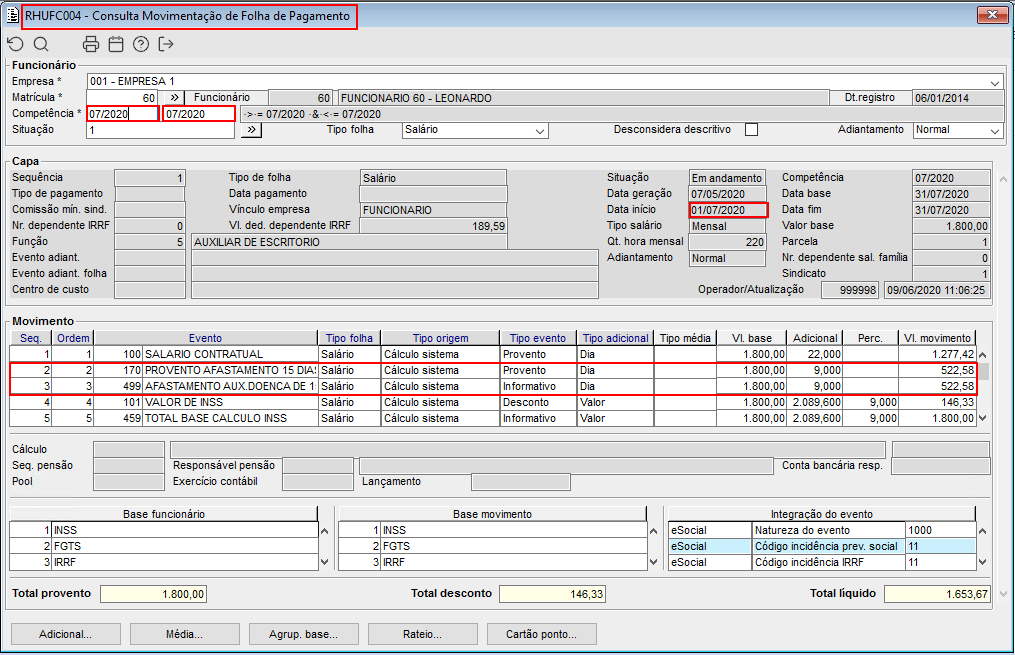Click the magnifier search icon
This screenshot has width=1015, height=655.
41,44
